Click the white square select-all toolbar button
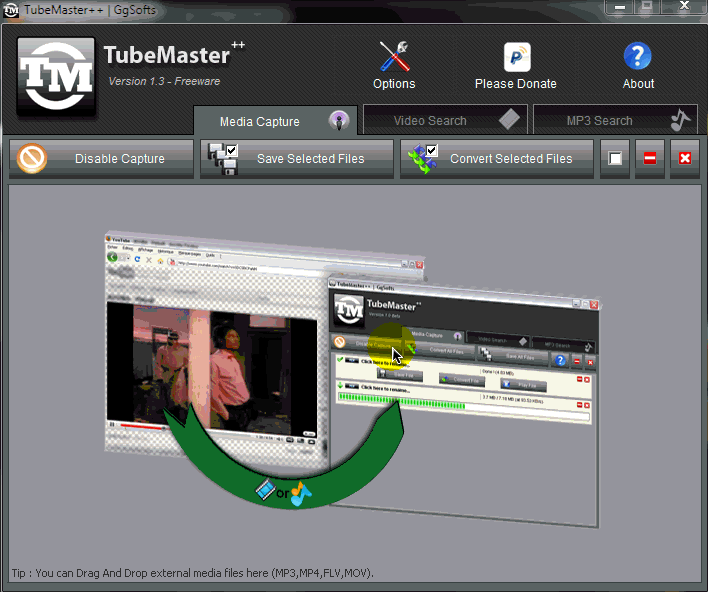Image resolution: width=708 pixels, height=592 pixels. 615,158
